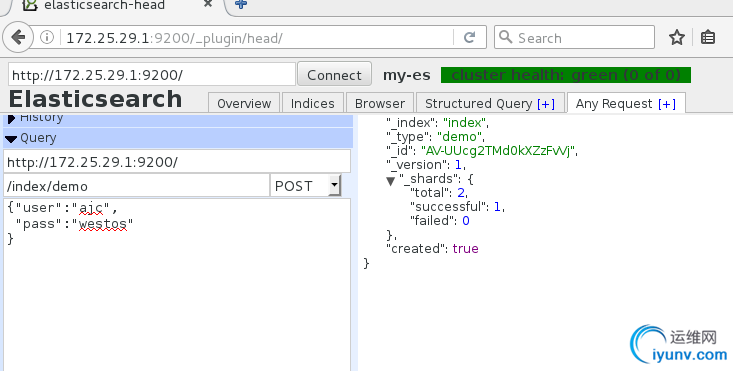Add new Any Request tab via [+]
Viewport: 733px width, 371px height.
tap(667, 104)
